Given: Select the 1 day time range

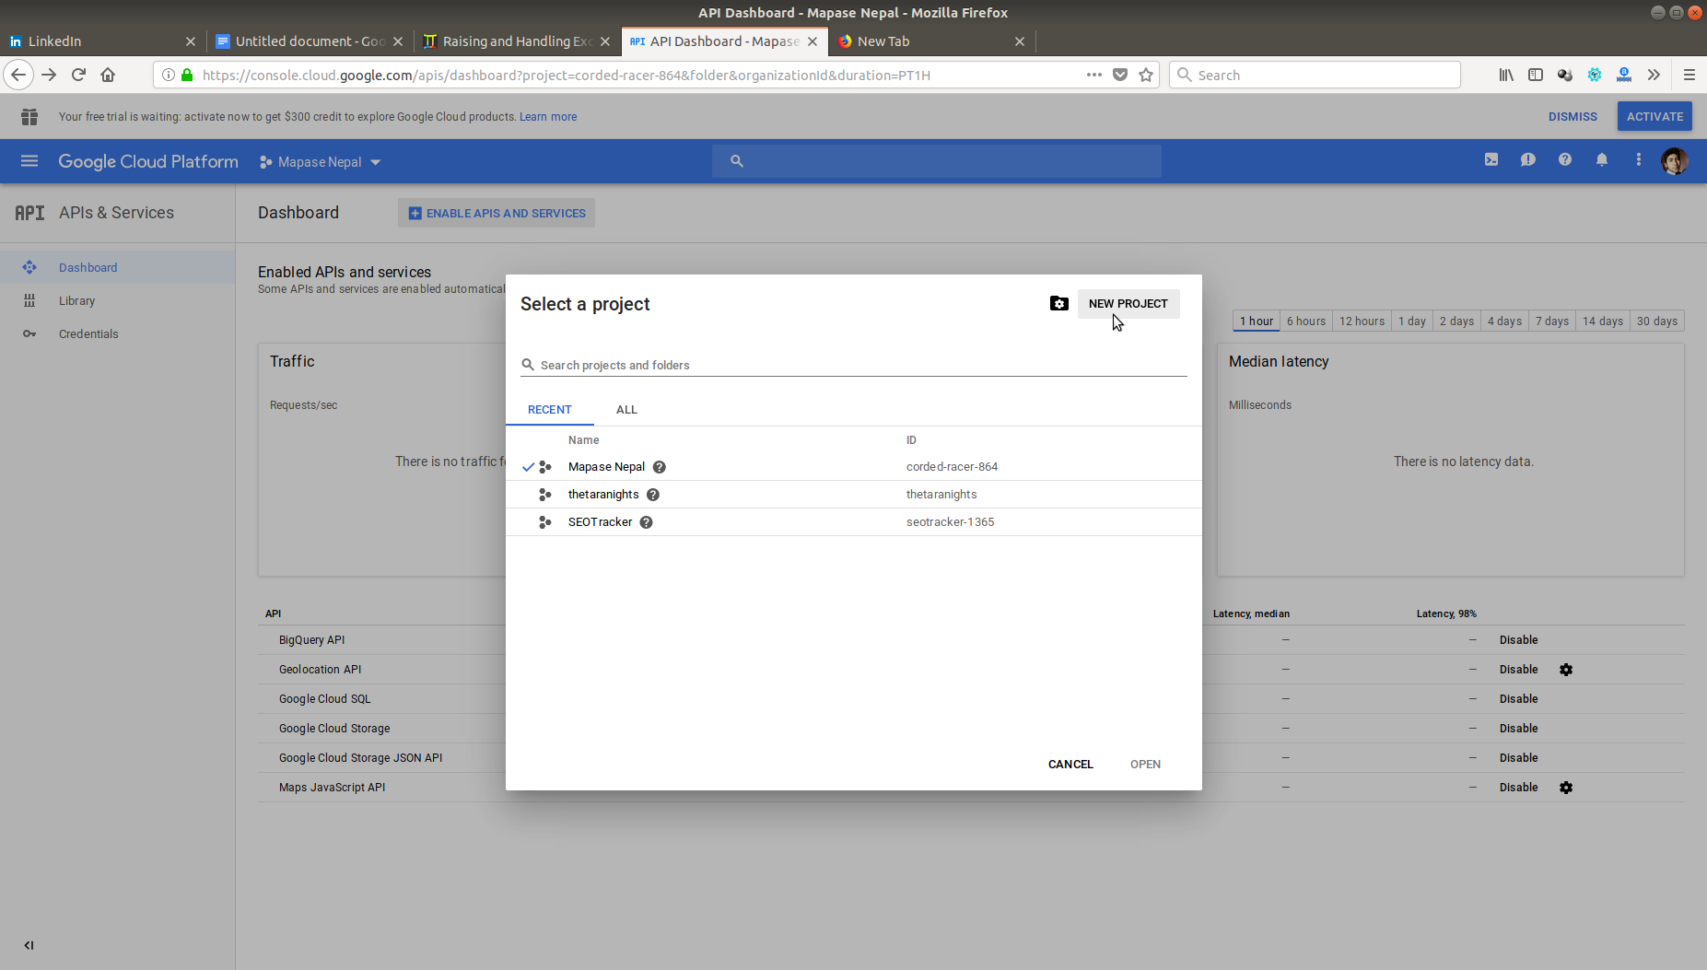Looking at the screenshot, I should pos(1411,320).
